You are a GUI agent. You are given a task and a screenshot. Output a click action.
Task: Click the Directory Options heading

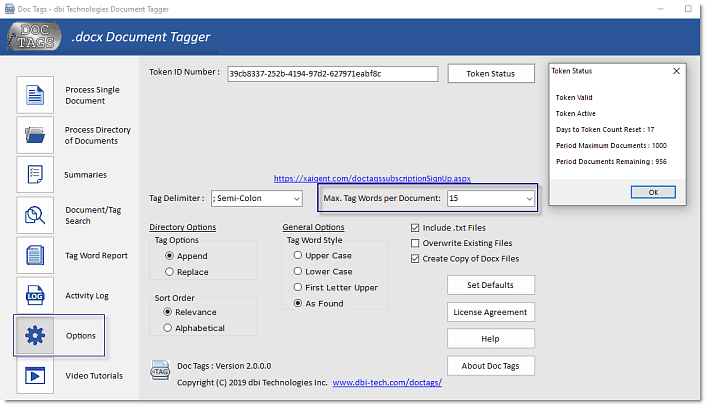183,227
